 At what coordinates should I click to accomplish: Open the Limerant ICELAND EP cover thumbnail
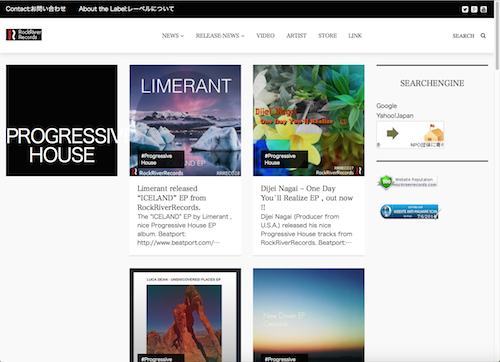click(185, 120)
